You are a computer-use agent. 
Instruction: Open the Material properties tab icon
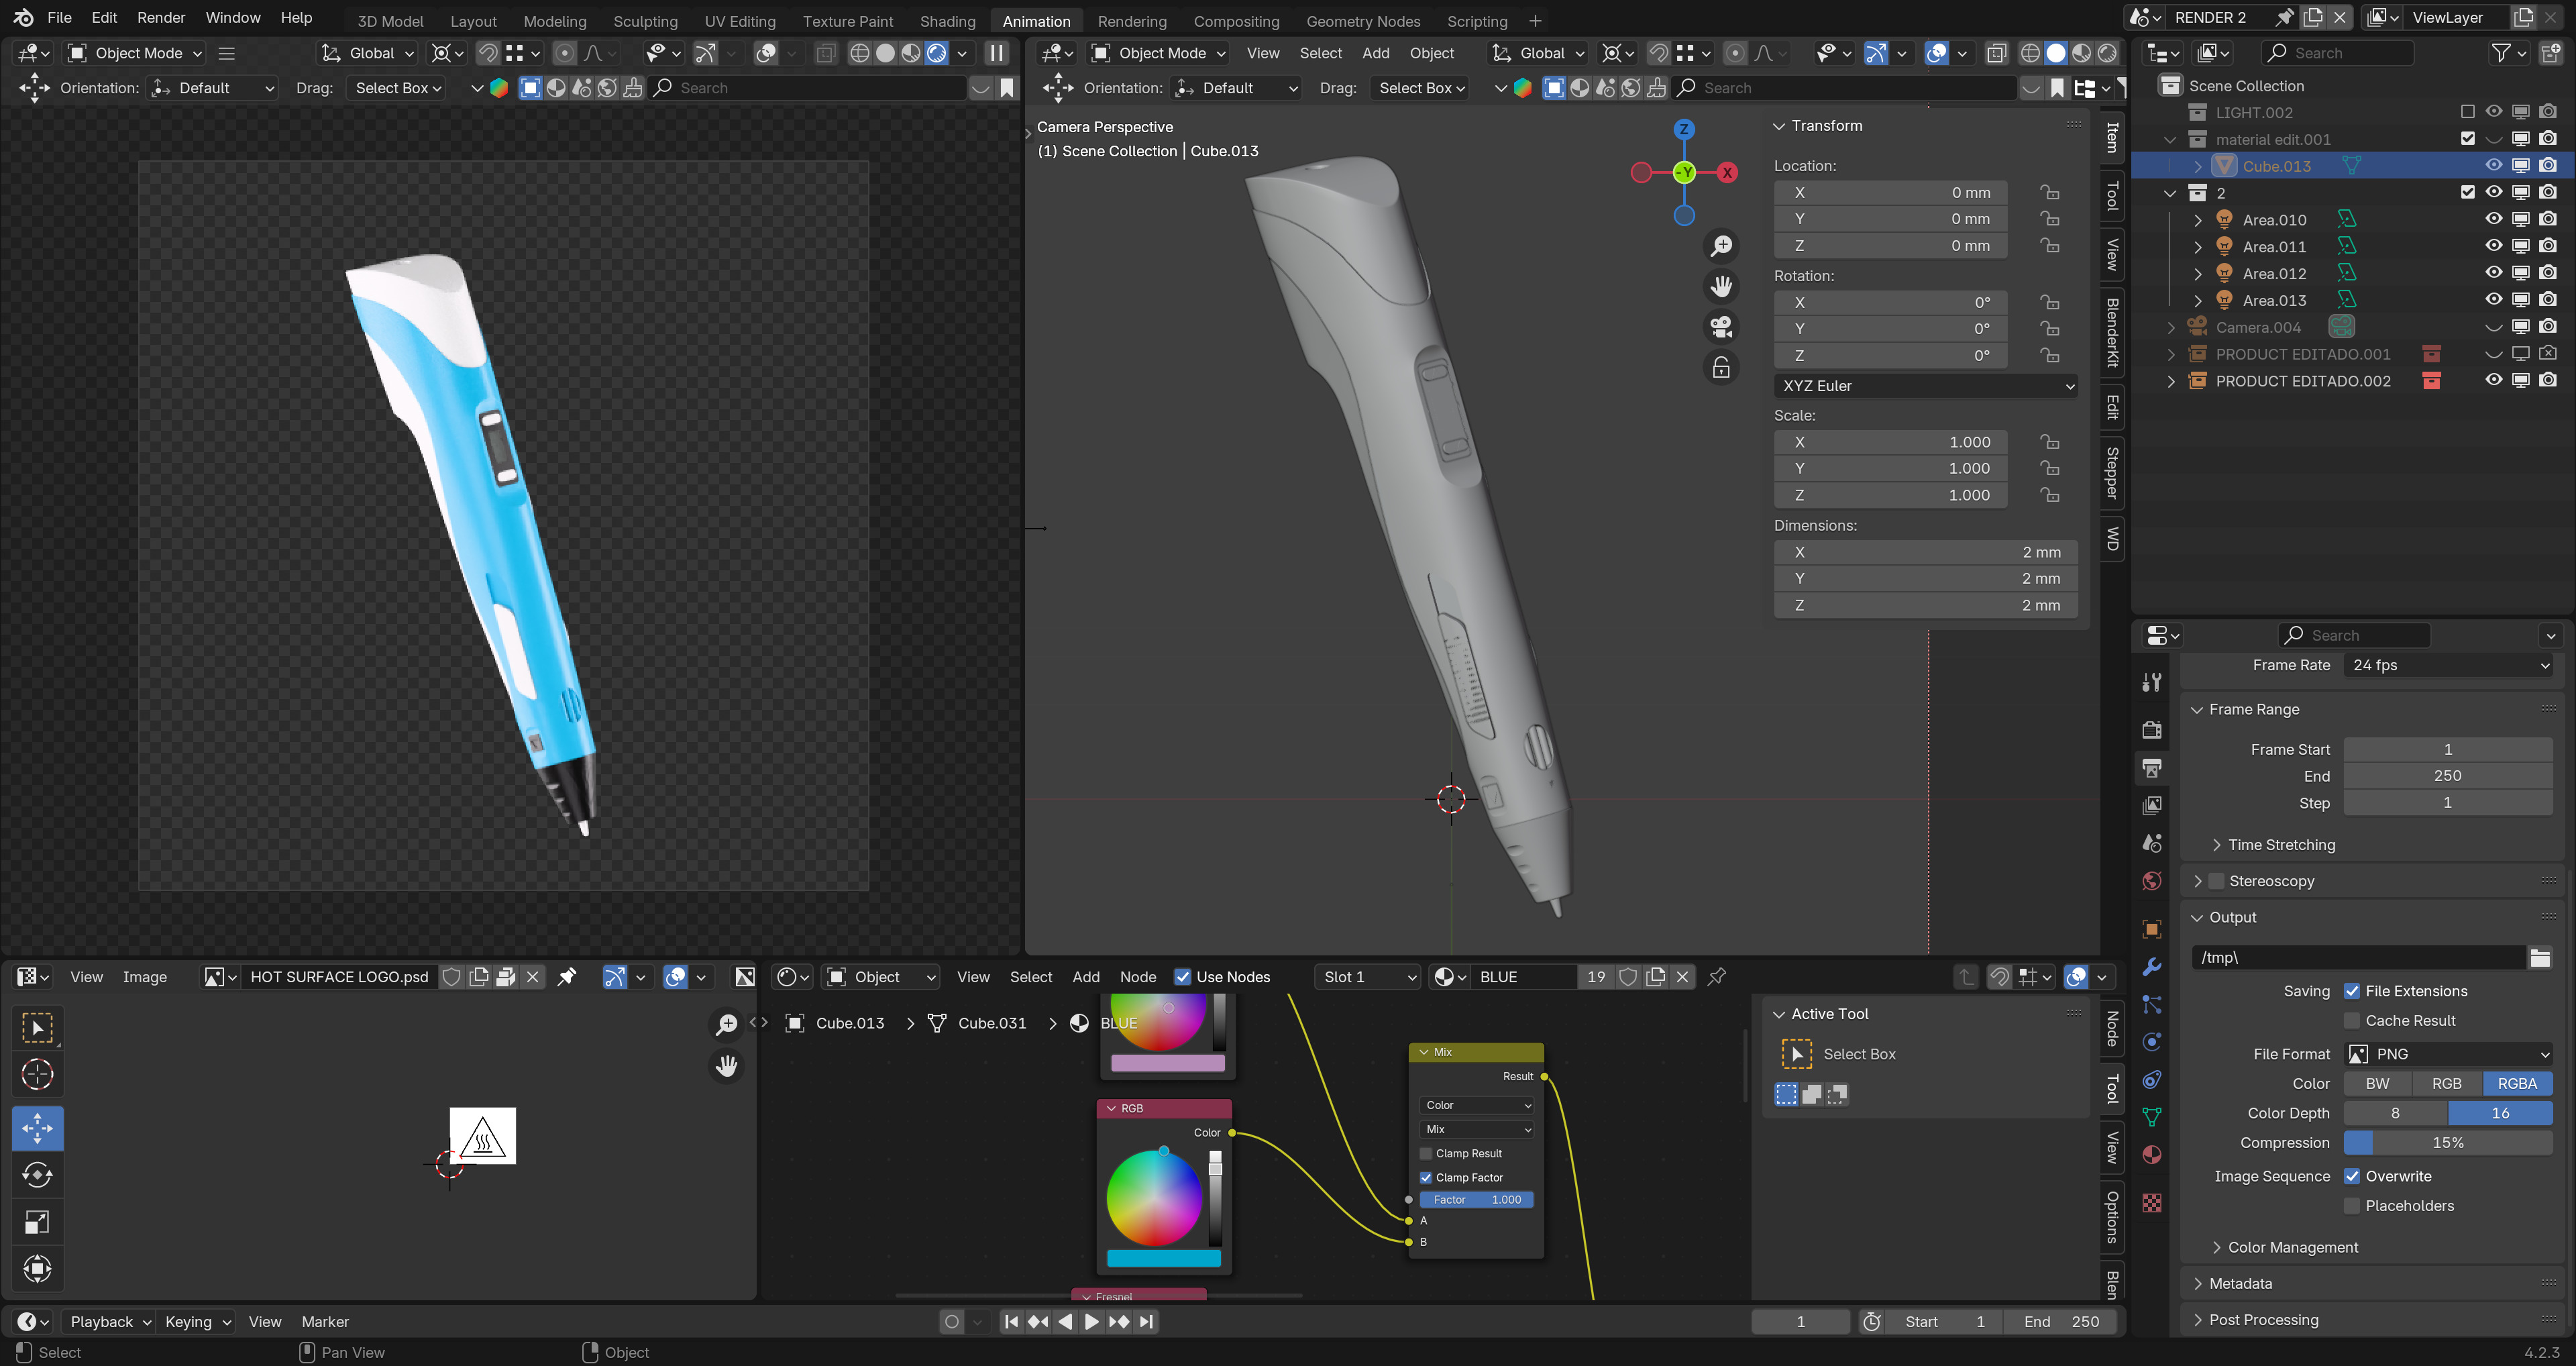pyautogui.click(x=2152, y=1155)
